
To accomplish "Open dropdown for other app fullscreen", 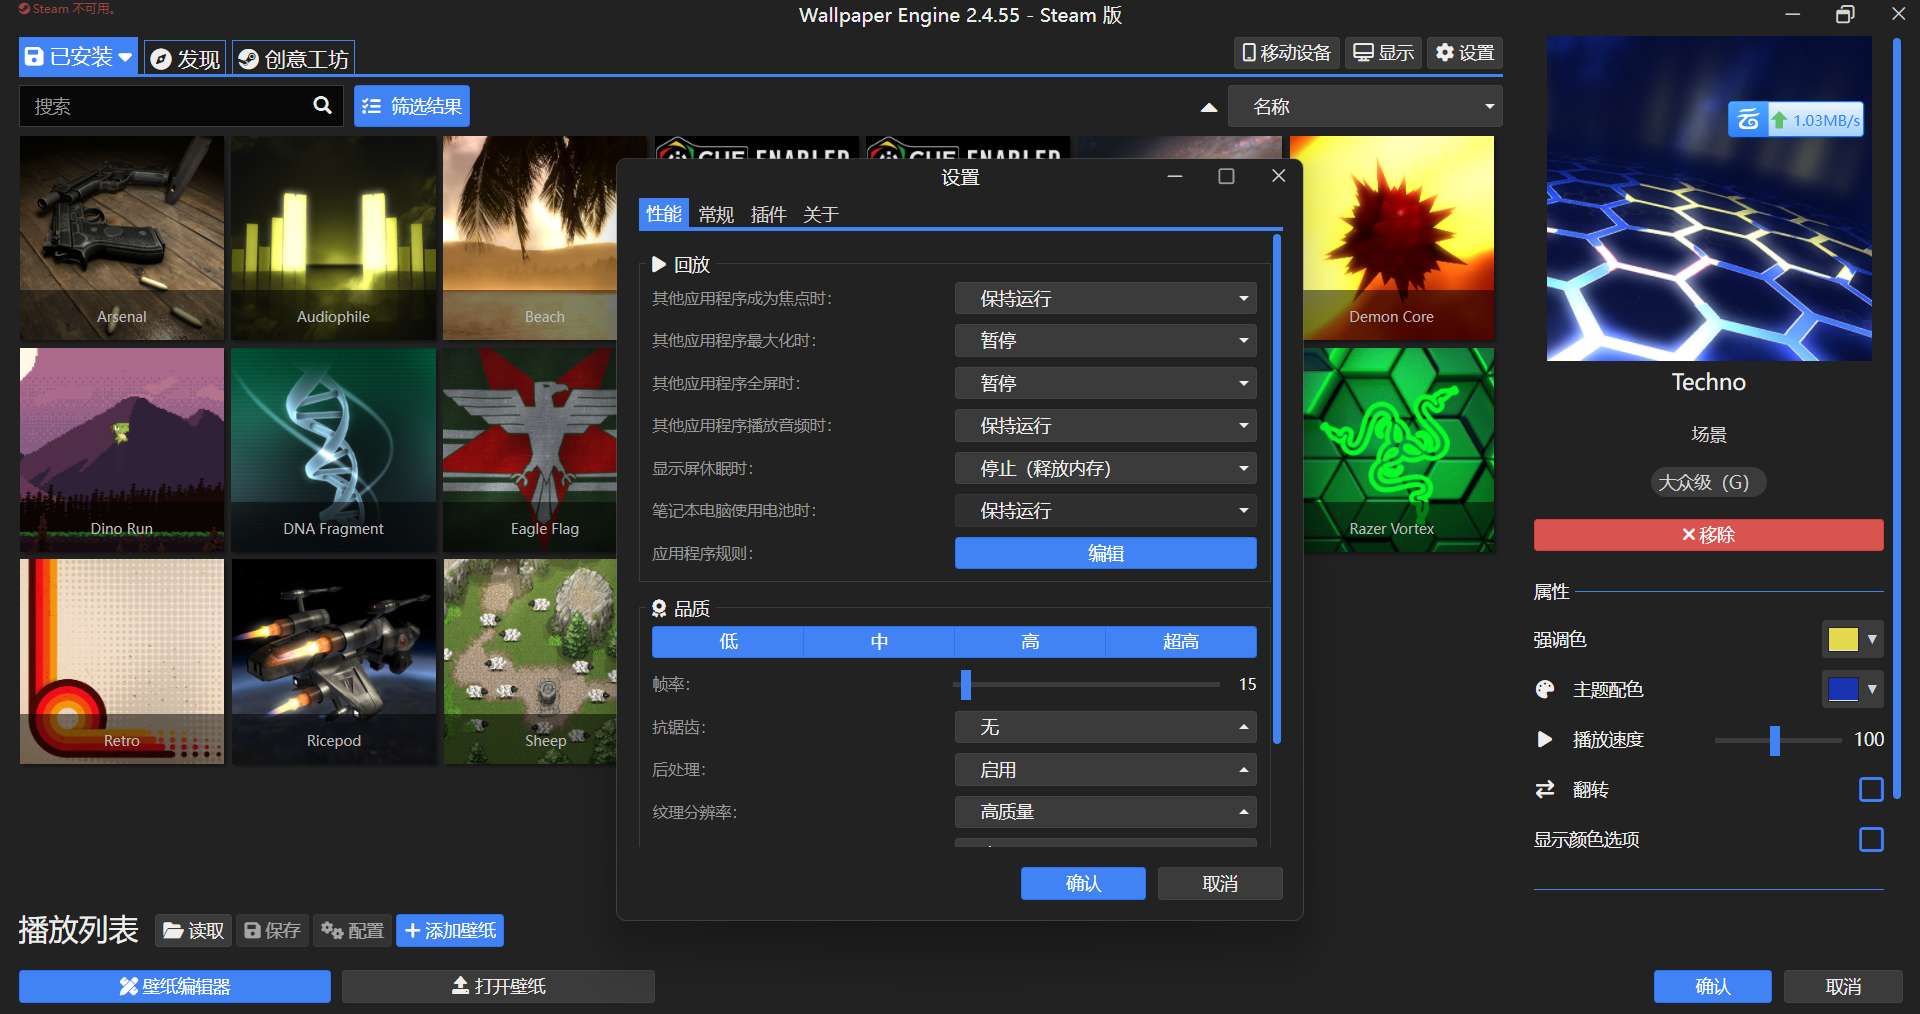I will pos(1106,383).
